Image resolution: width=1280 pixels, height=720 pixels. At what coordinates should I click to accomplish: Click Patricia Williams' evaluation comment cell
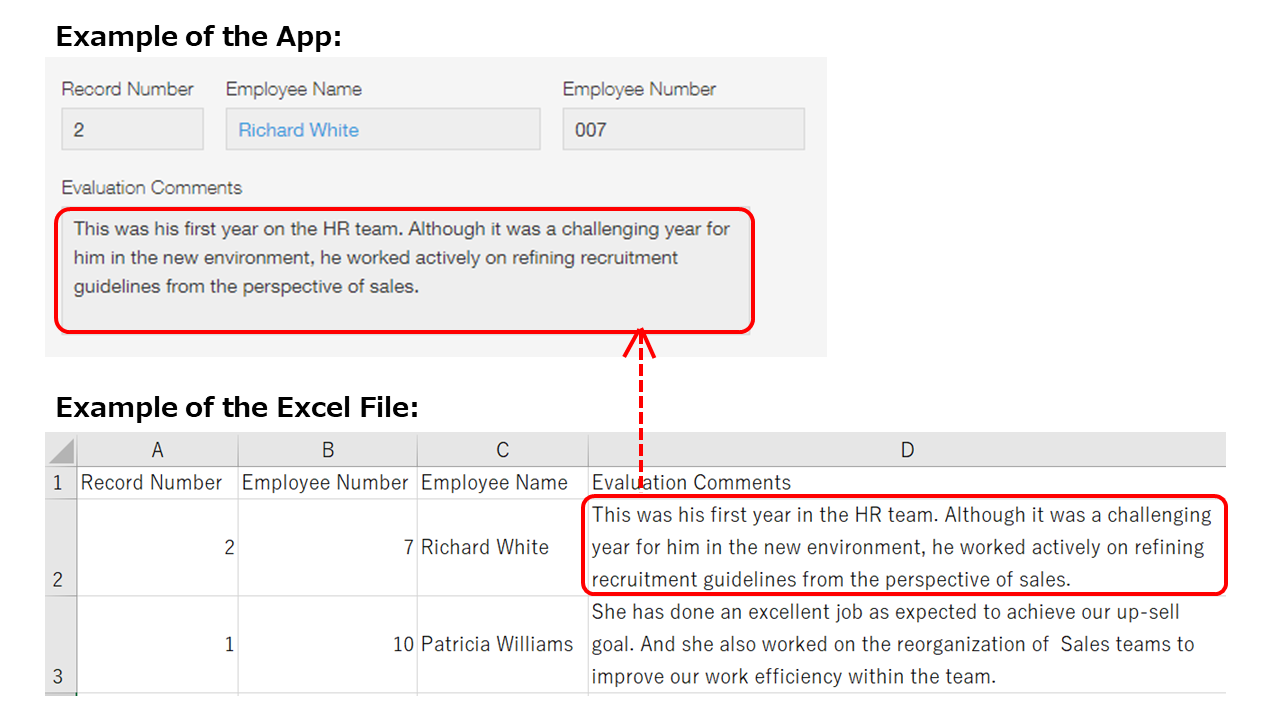(906, 645)
